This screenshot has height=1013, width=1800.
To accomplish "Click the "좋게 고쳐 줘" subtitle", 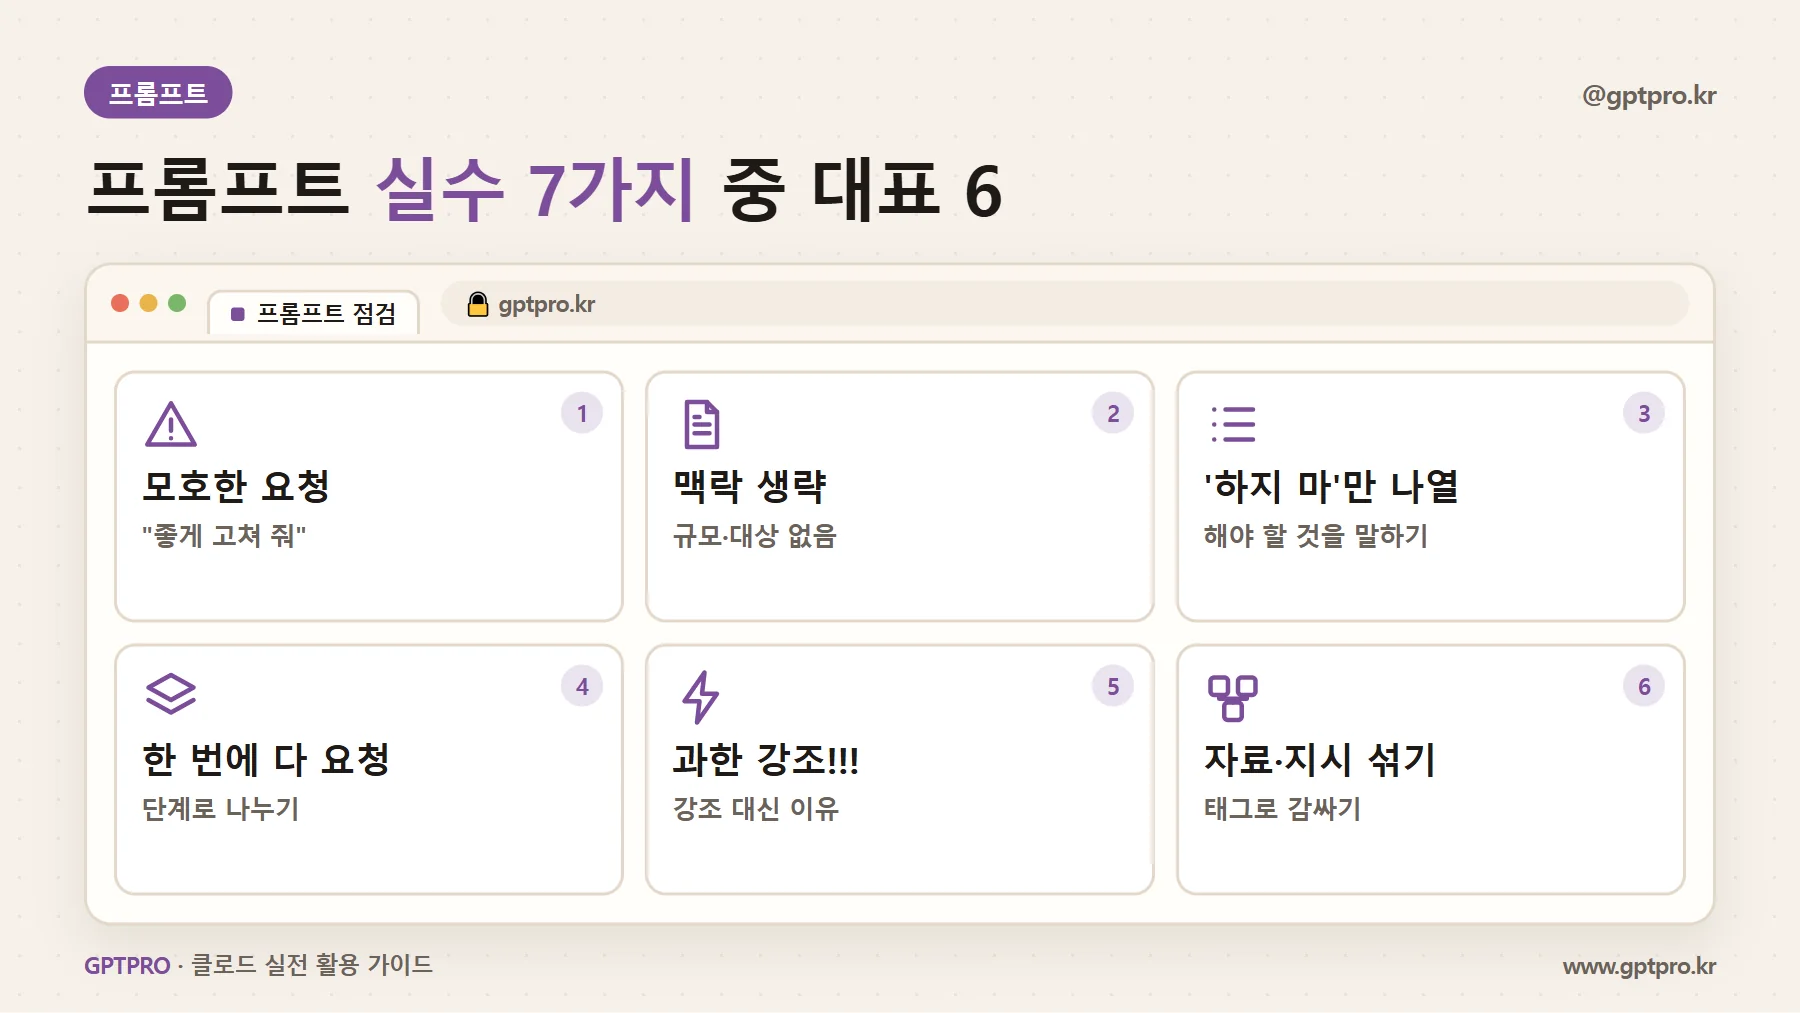I will [x=224, y=536].
